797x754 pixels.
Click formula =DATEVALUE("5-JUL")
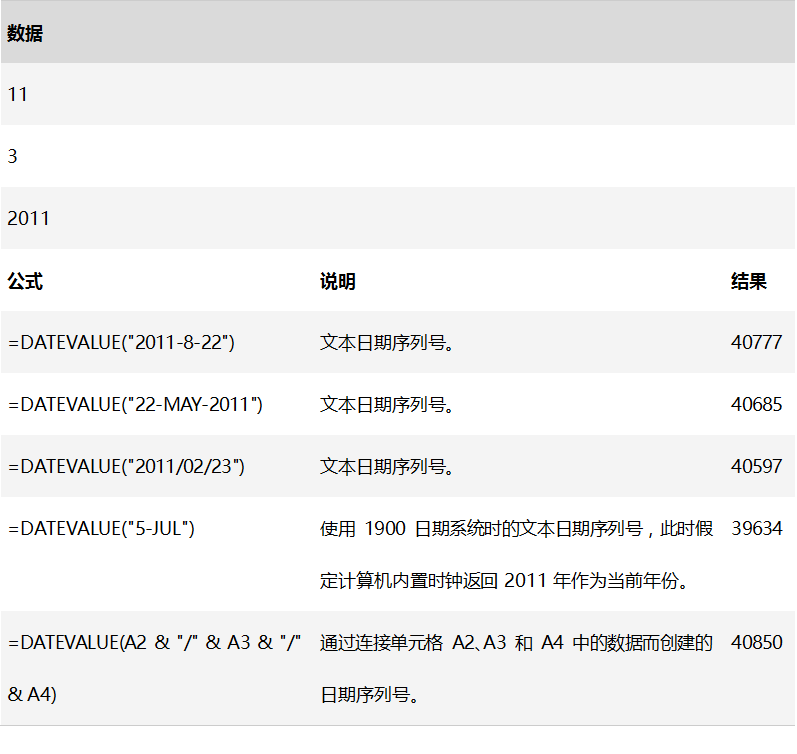(101, 529)
